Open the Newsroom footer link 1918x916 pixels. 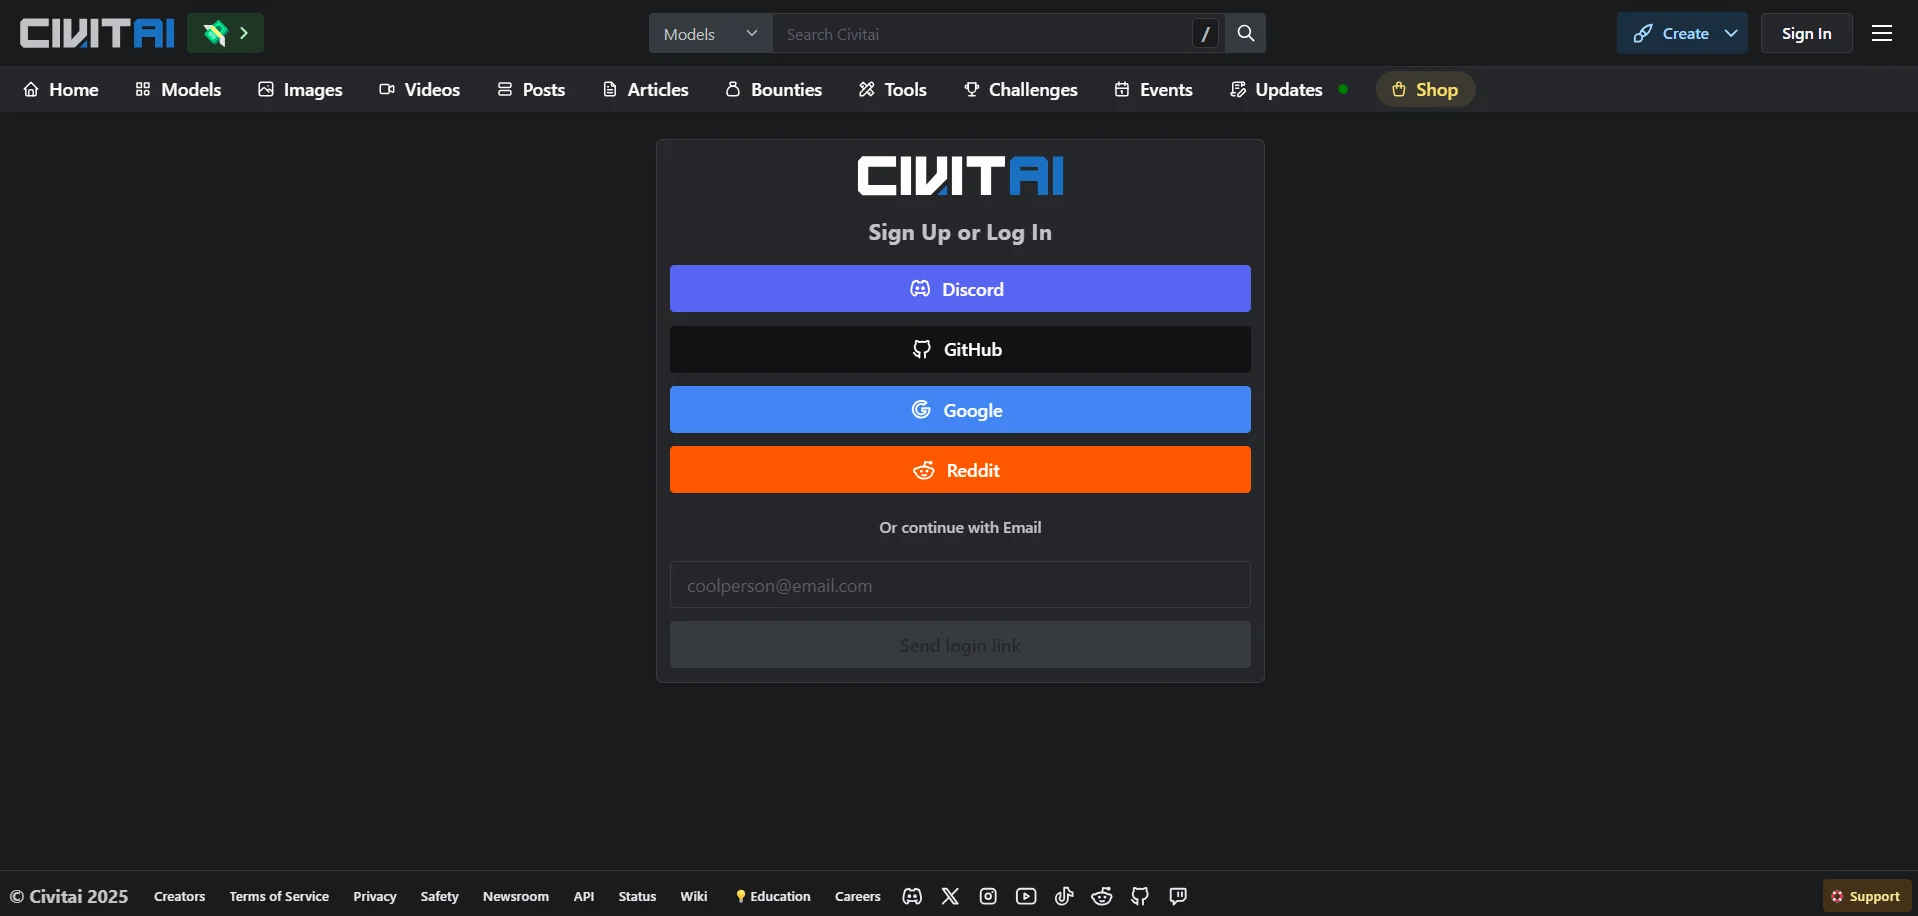tap(516, 896)
